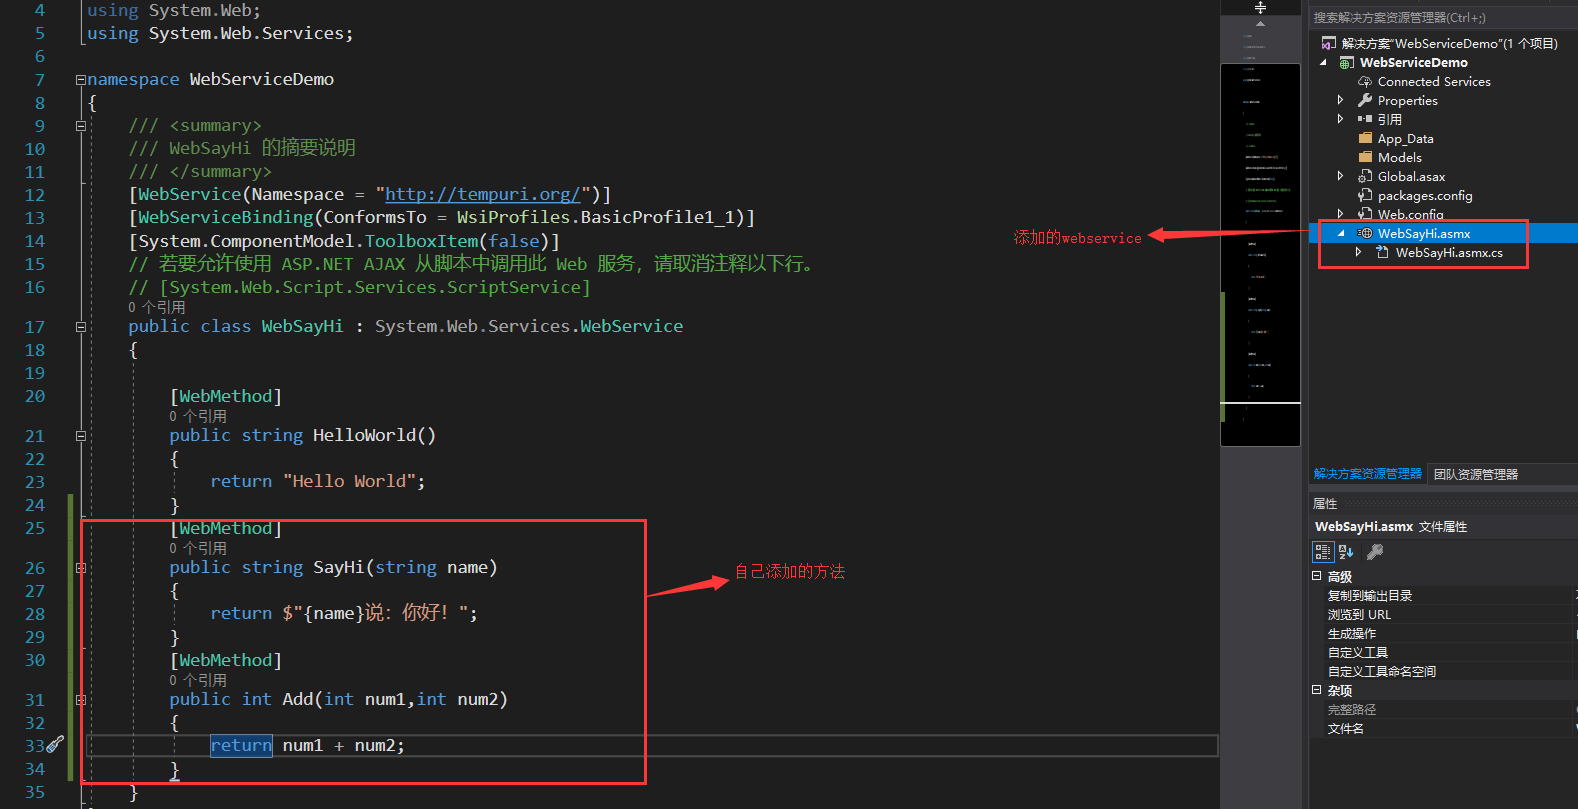Image resolution: width=1578 pixels, height=809 pixels.
Task: Click line number 17 in the gutter
Action: point(35,327)
